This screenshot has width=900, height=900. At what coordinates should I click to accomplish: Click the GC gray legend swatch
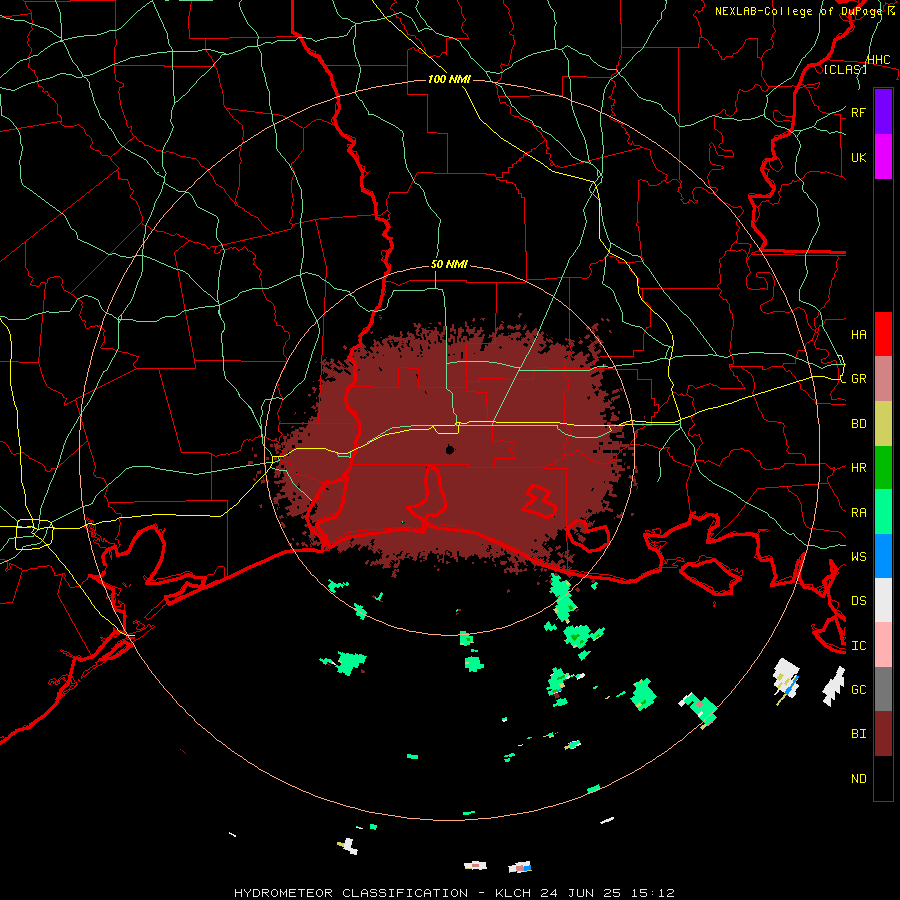click(883, 689)
